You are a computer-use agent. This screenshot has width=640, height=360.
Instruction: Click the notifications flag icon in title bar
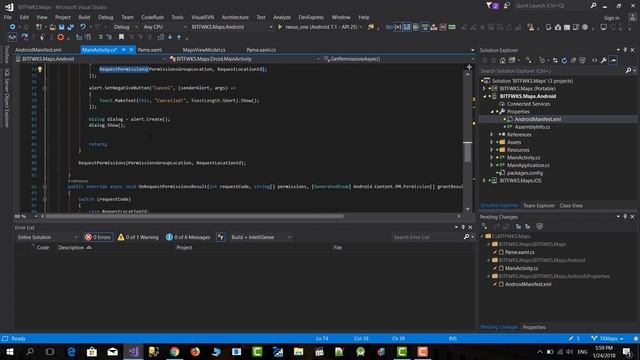[x=492, y=6]
